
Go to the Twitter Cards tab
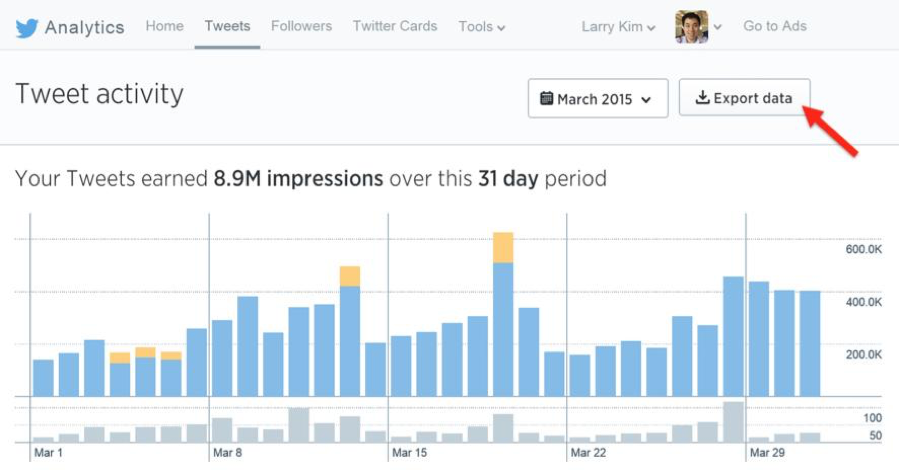click(x=395, y=26)
